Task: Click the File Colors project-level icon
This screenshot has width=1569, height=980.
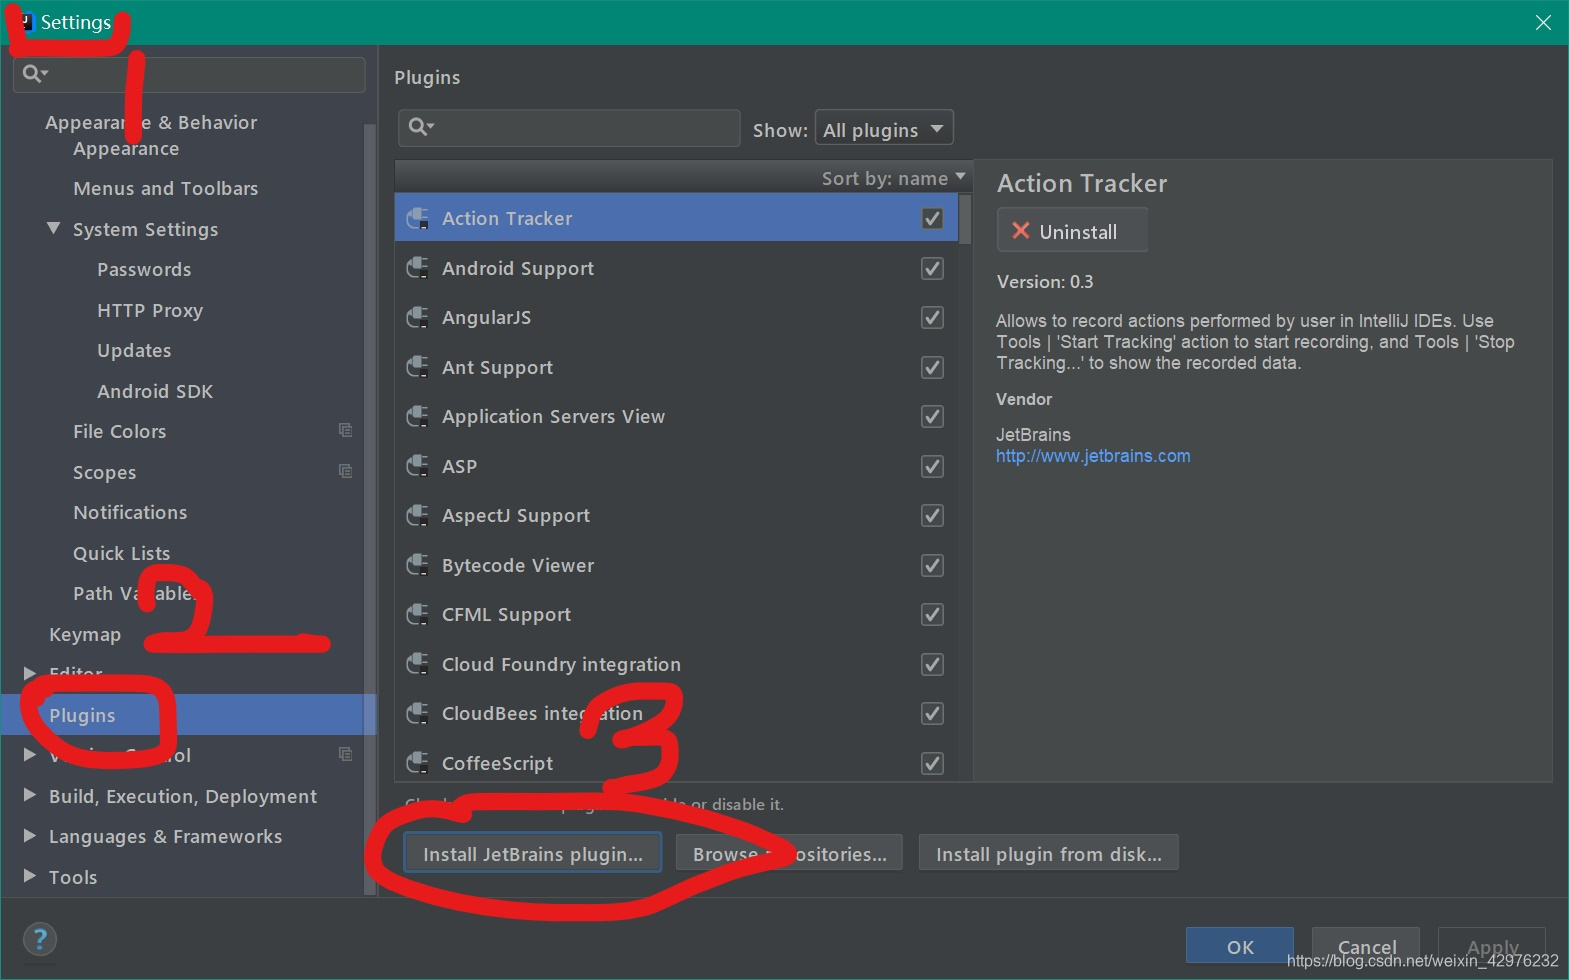Action: (345, 430)
